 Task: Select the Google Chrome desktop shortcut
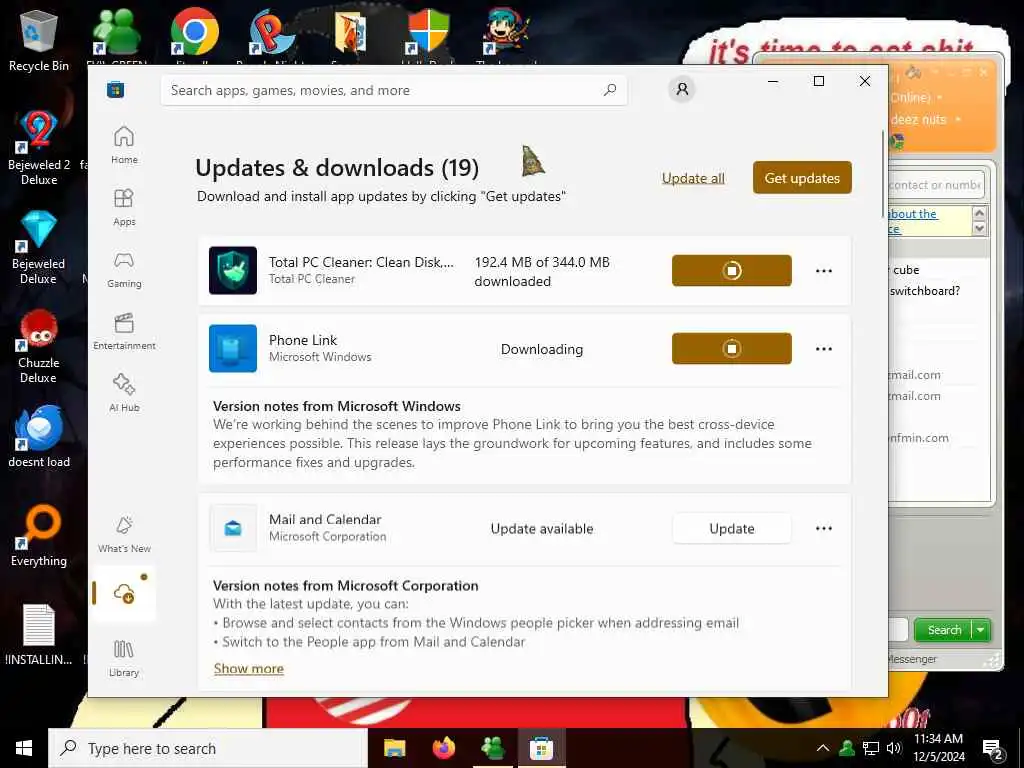pyautogui.click(x=195, y=31)
